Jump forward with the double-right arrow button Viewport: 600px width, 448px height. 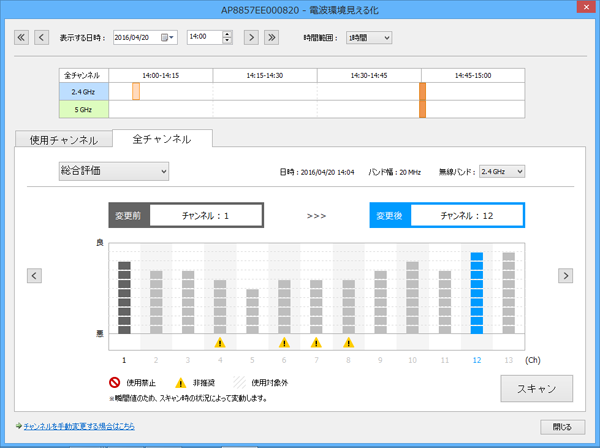pyautogui.click(x=271, y=37)
